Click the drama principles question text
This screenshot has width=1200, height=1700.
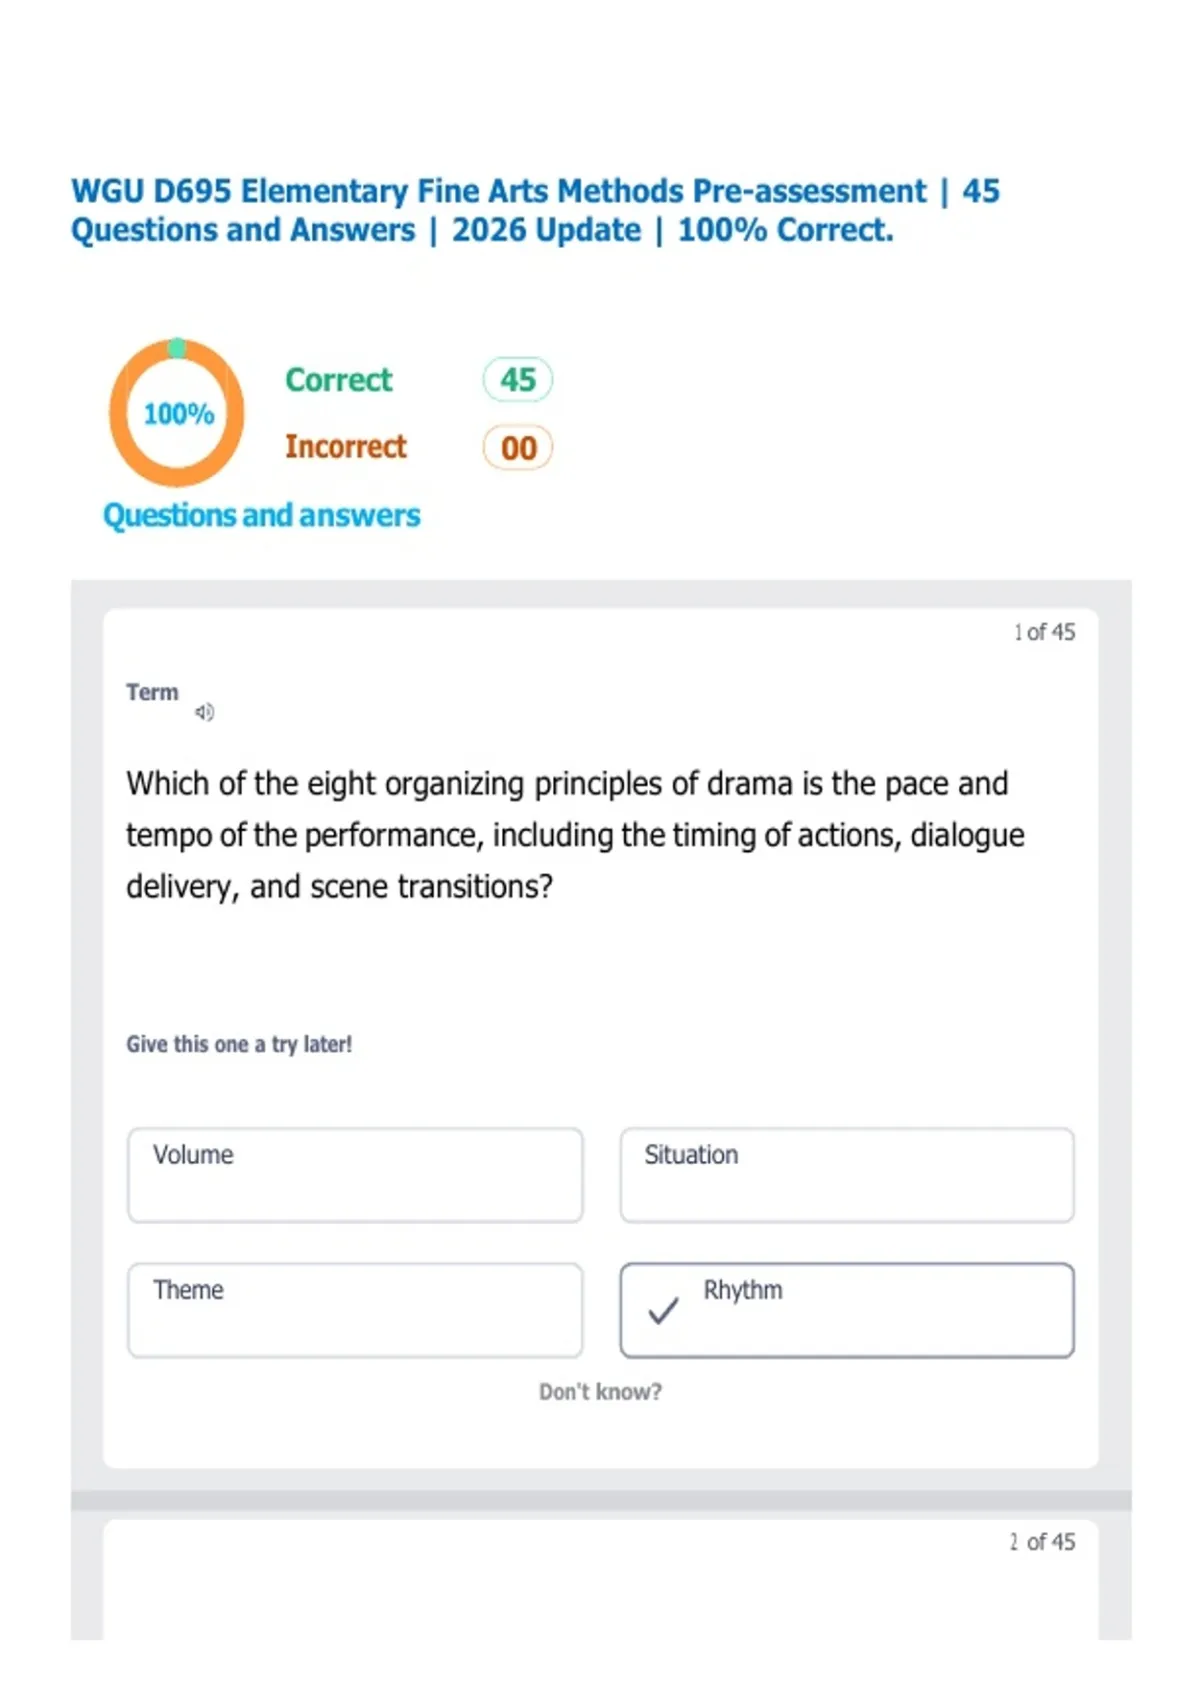pos(575,835)
